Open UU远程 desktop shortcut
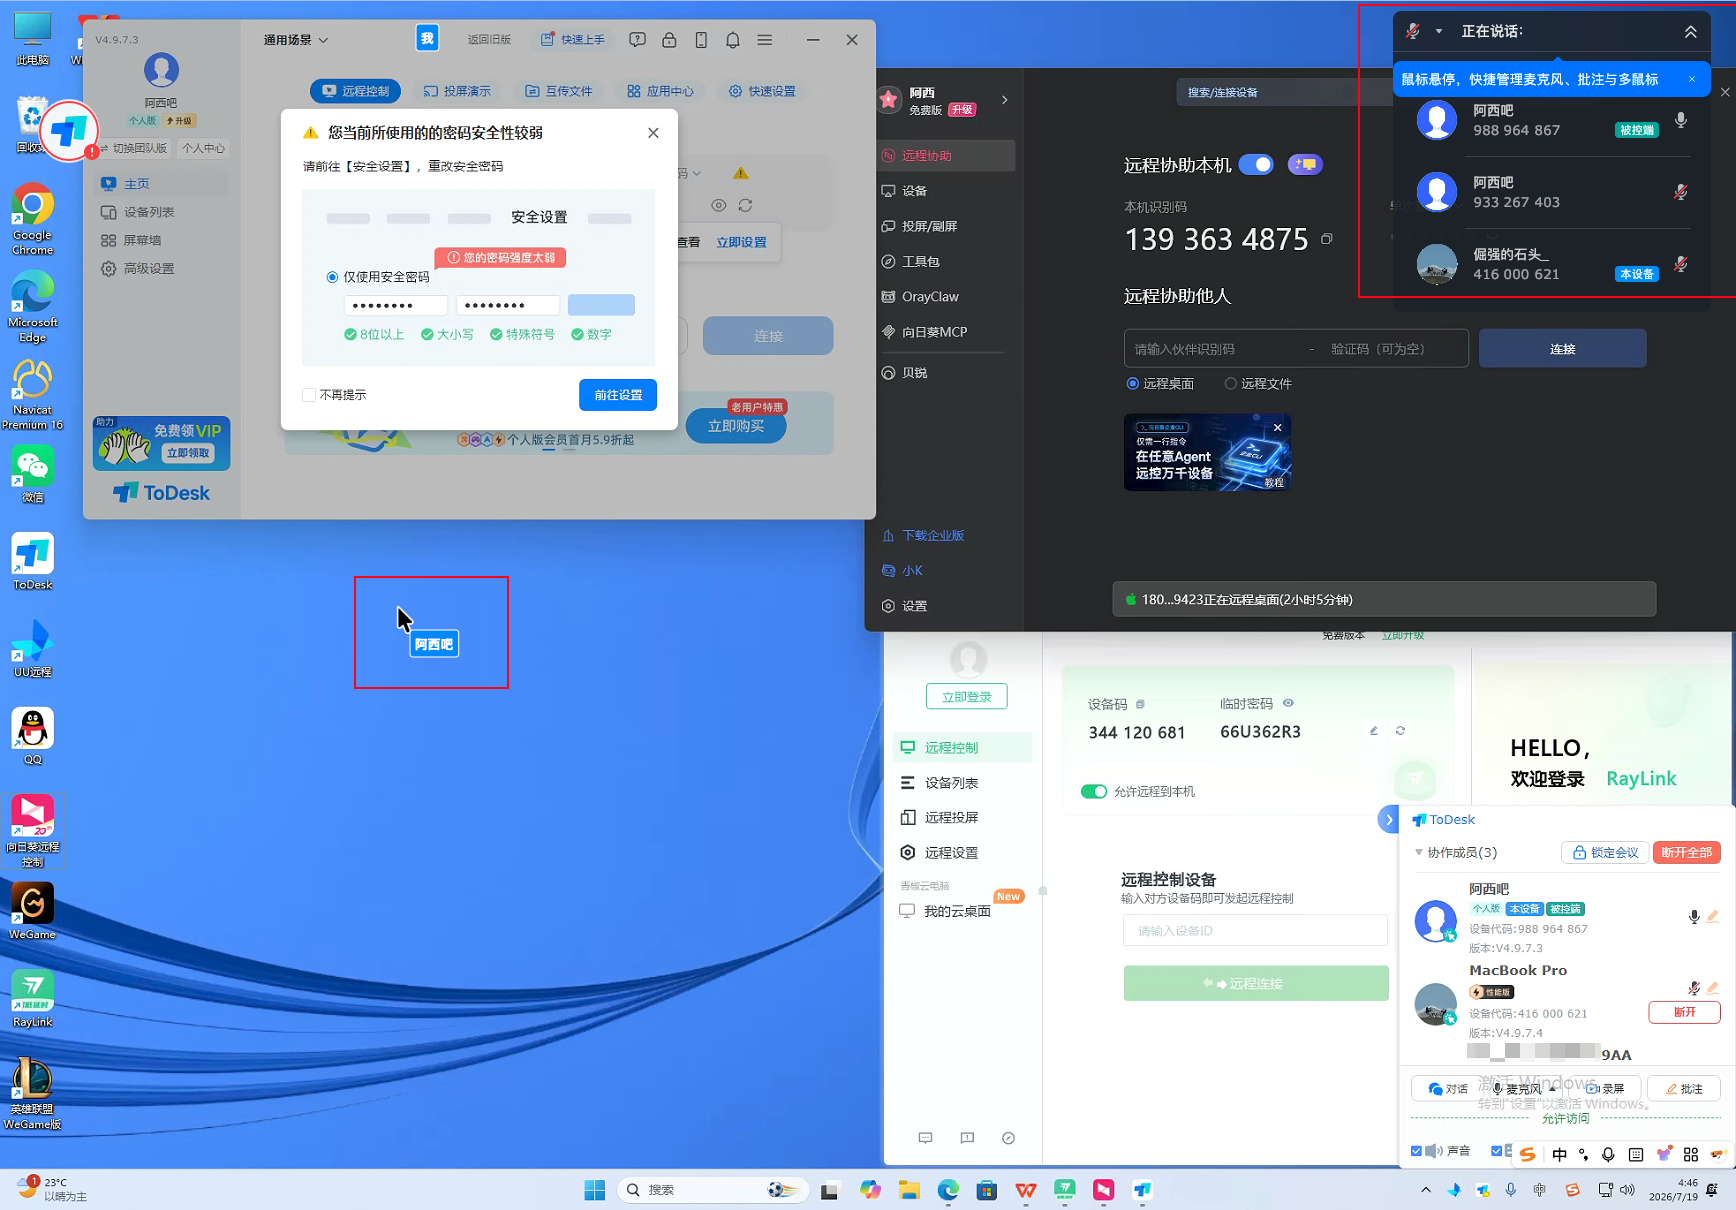Viewport: 1736px width, 1210px height. pos(33,648)
